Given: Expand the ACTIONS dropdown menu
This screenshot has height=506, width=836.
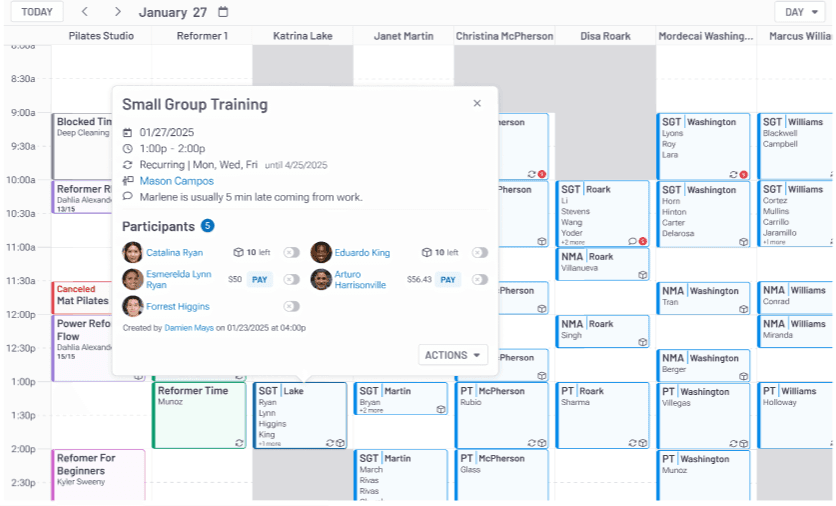Looking at the screenshot, I should [454, 355].
